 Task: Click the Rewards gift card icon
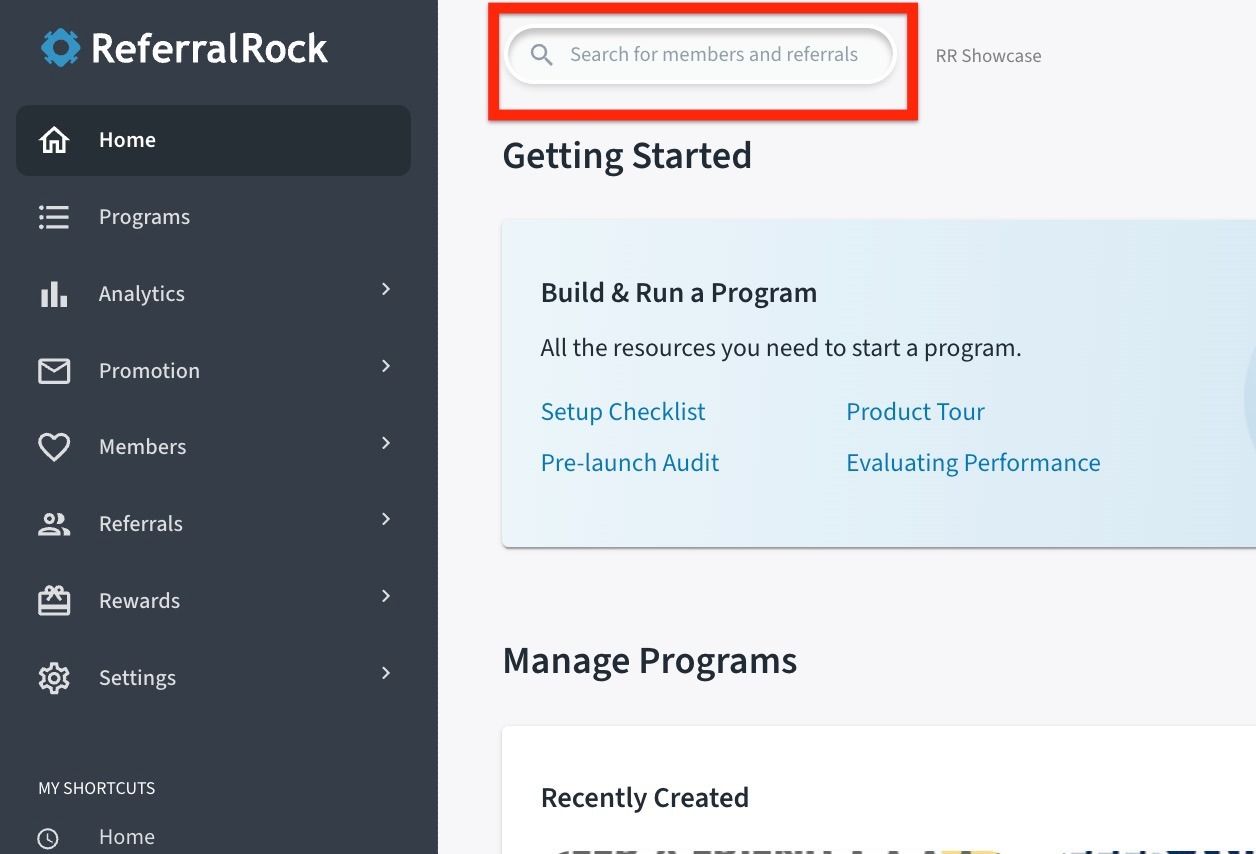[54, 601]
